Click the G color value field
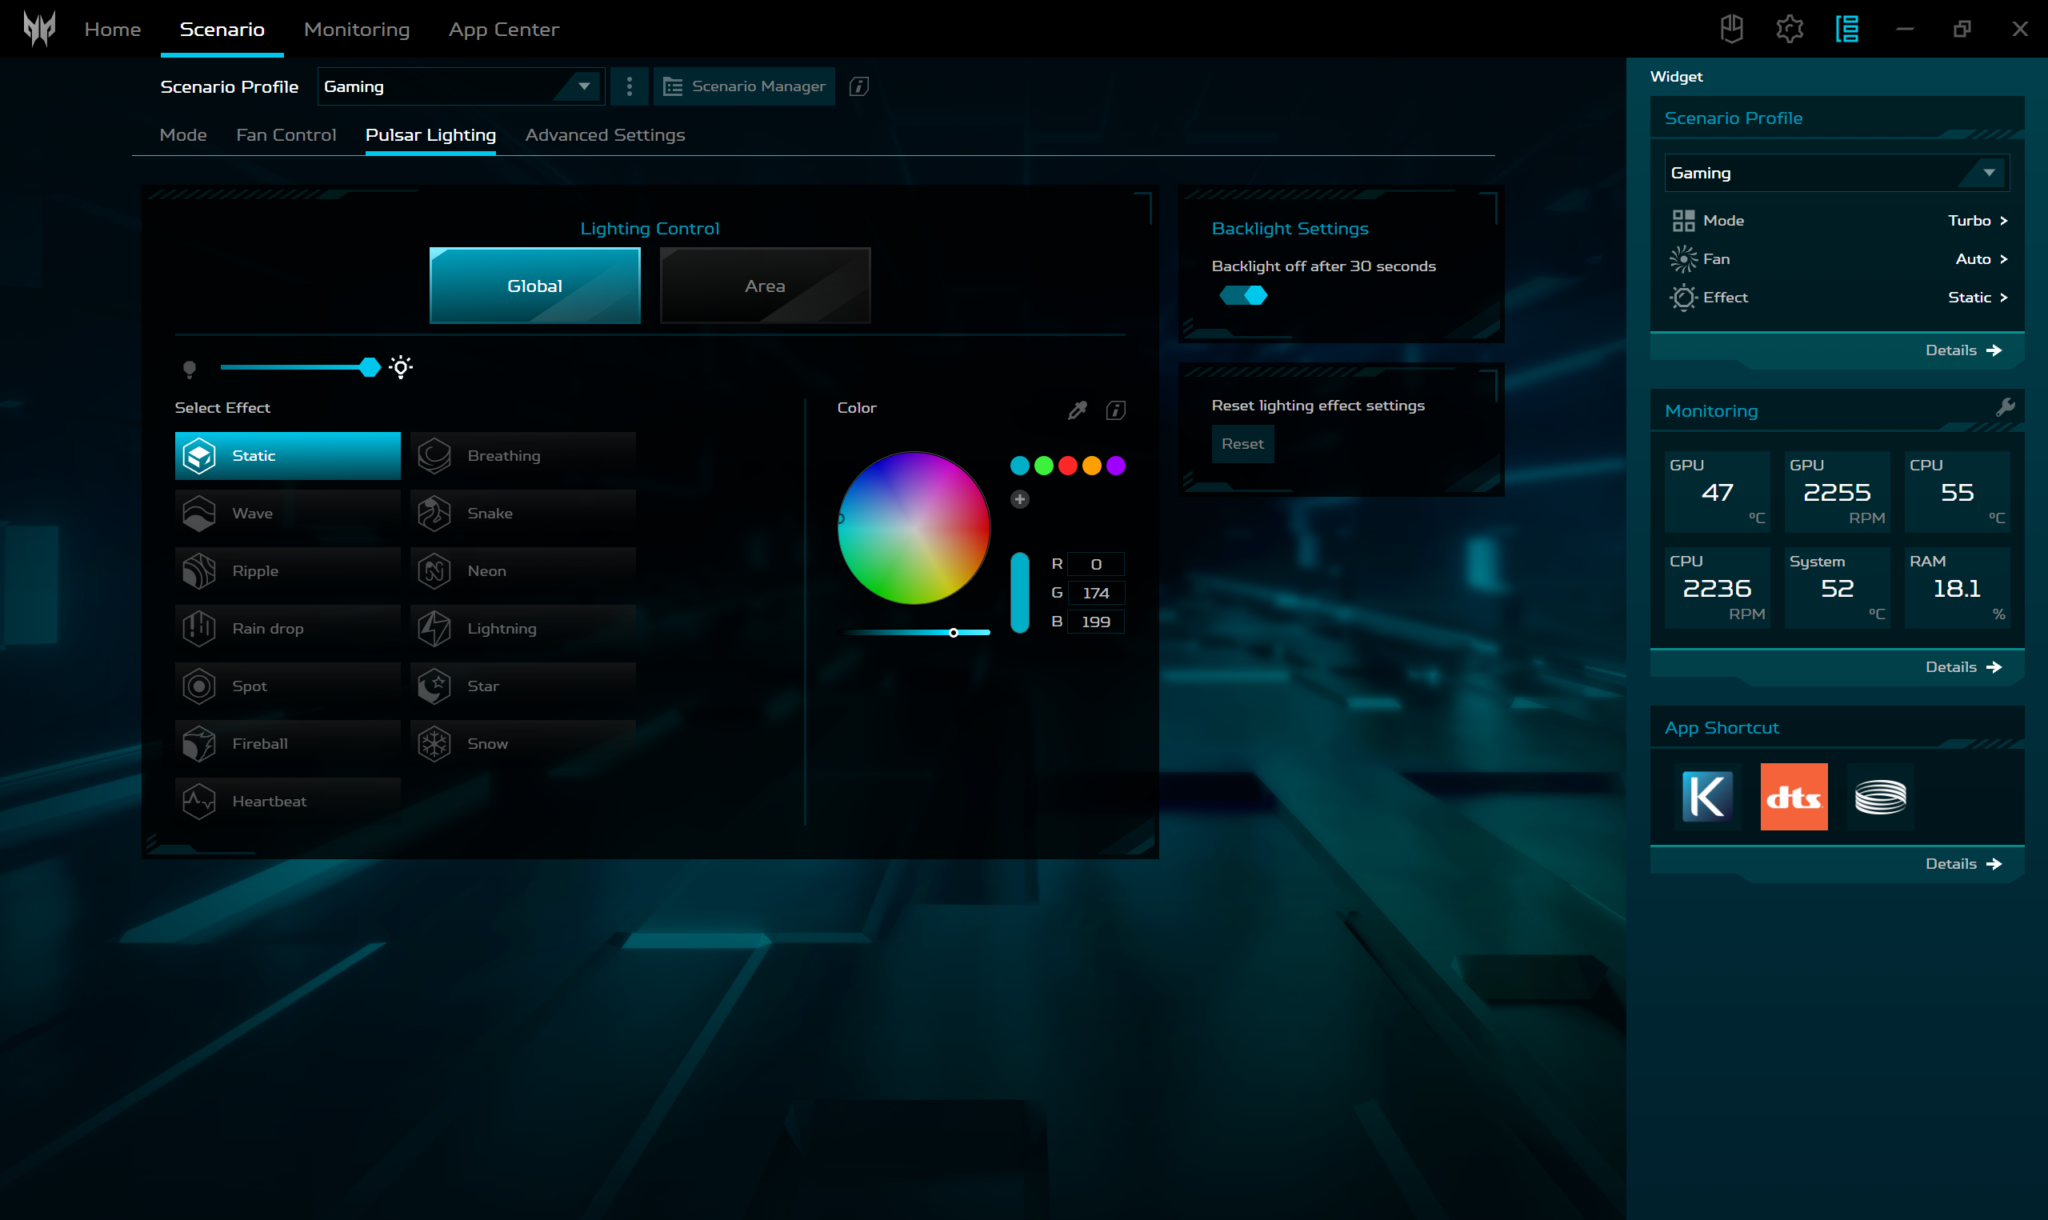 tap(1095, 593)
